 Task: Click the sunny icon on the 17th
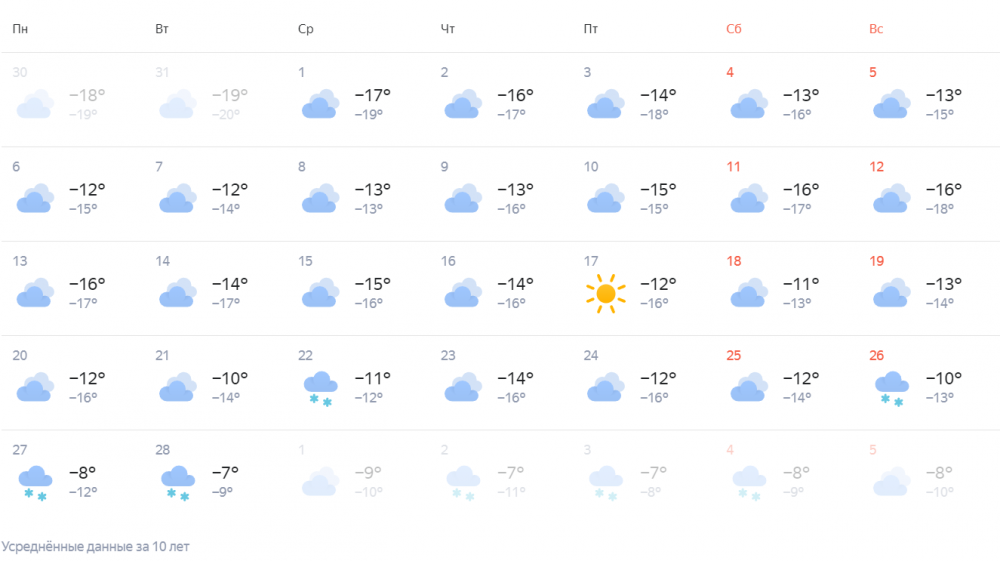click(x=605, y=293)
